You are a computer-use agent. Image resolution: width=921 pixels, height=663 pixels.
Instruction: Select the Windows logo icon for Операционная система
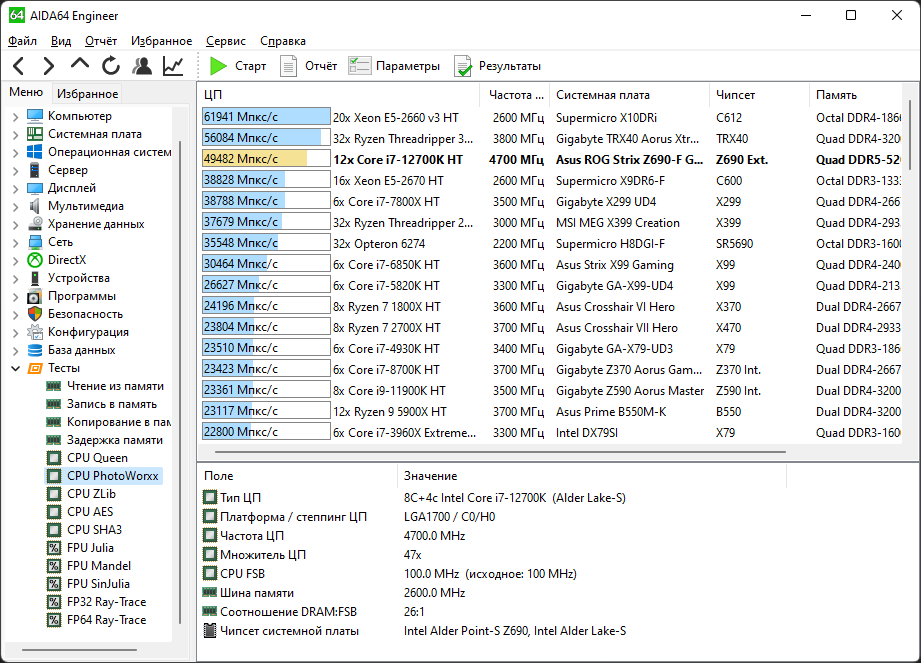(x=35, y=152)
